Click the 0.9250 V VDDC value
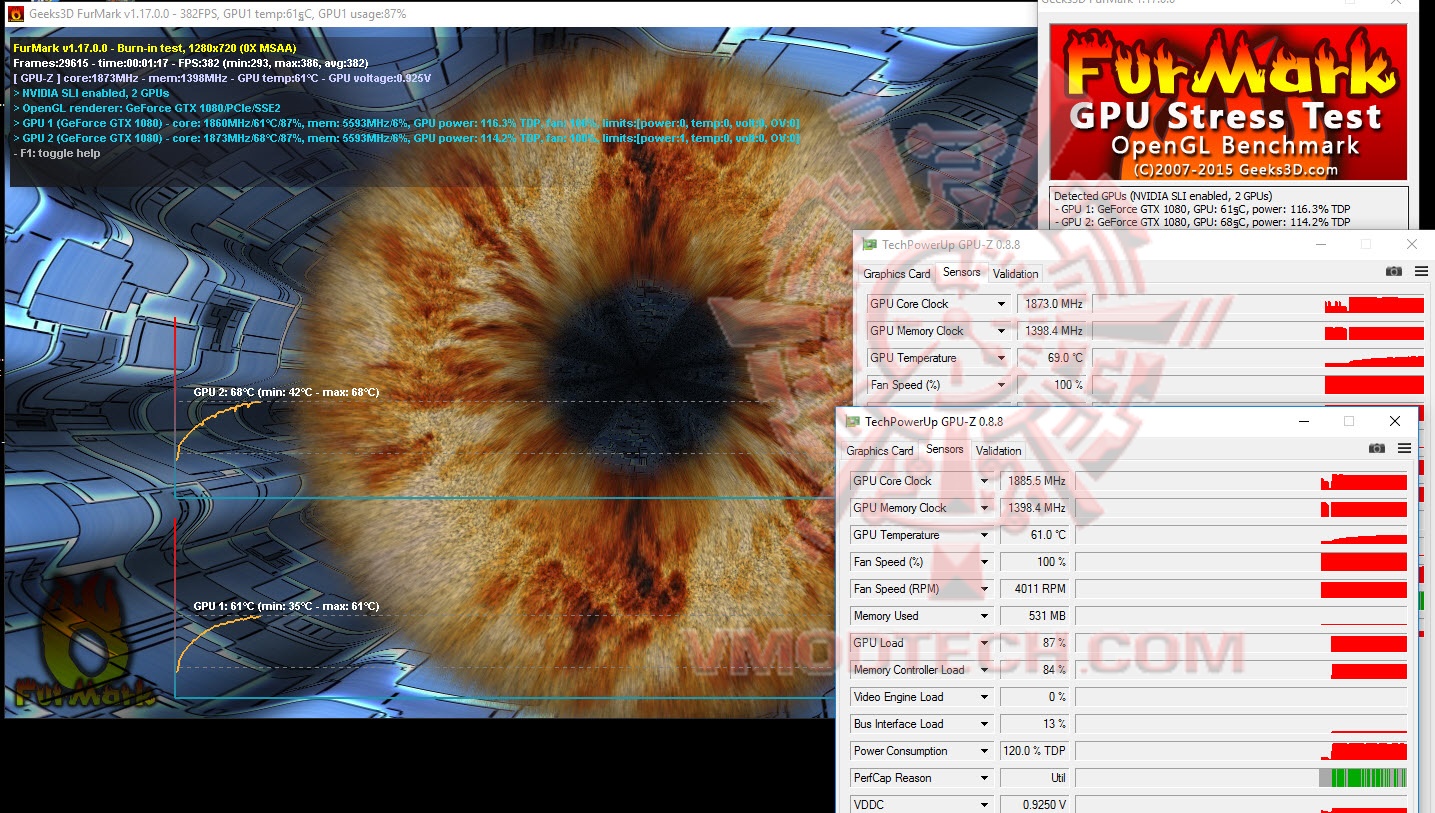 point(1036,805)
